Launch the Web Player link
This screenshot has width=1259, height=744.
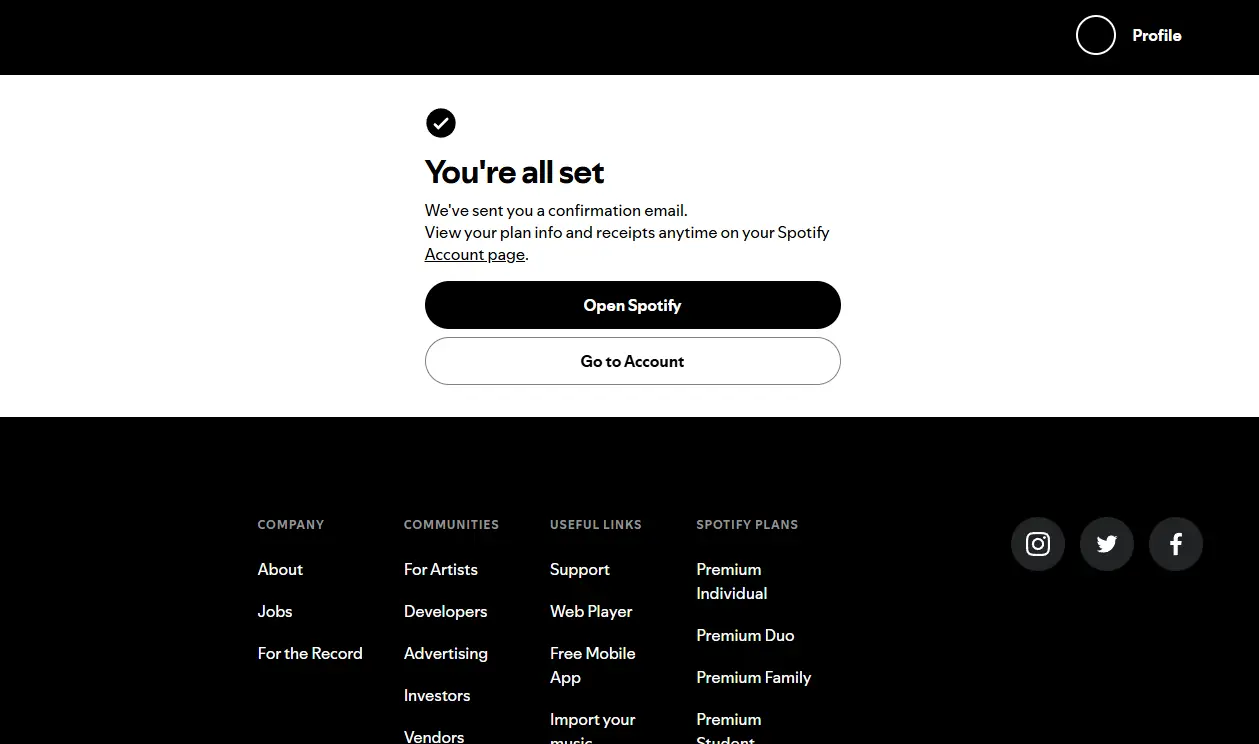[x=591, y=611]
